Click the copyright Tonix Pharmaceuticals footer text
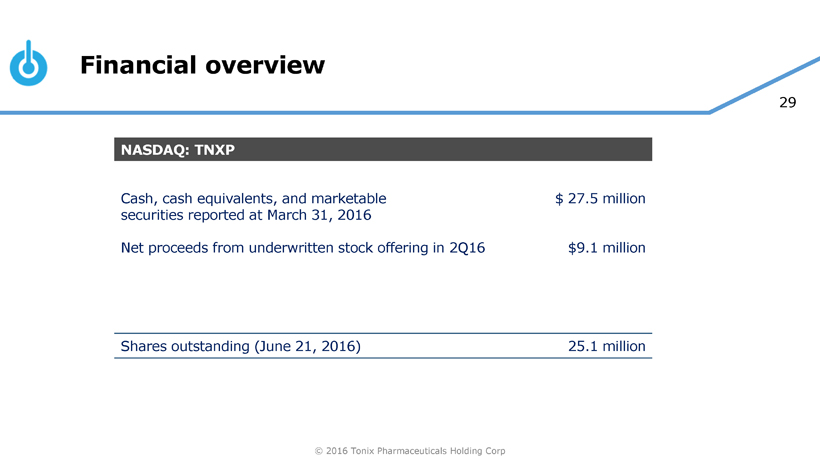 410,451
